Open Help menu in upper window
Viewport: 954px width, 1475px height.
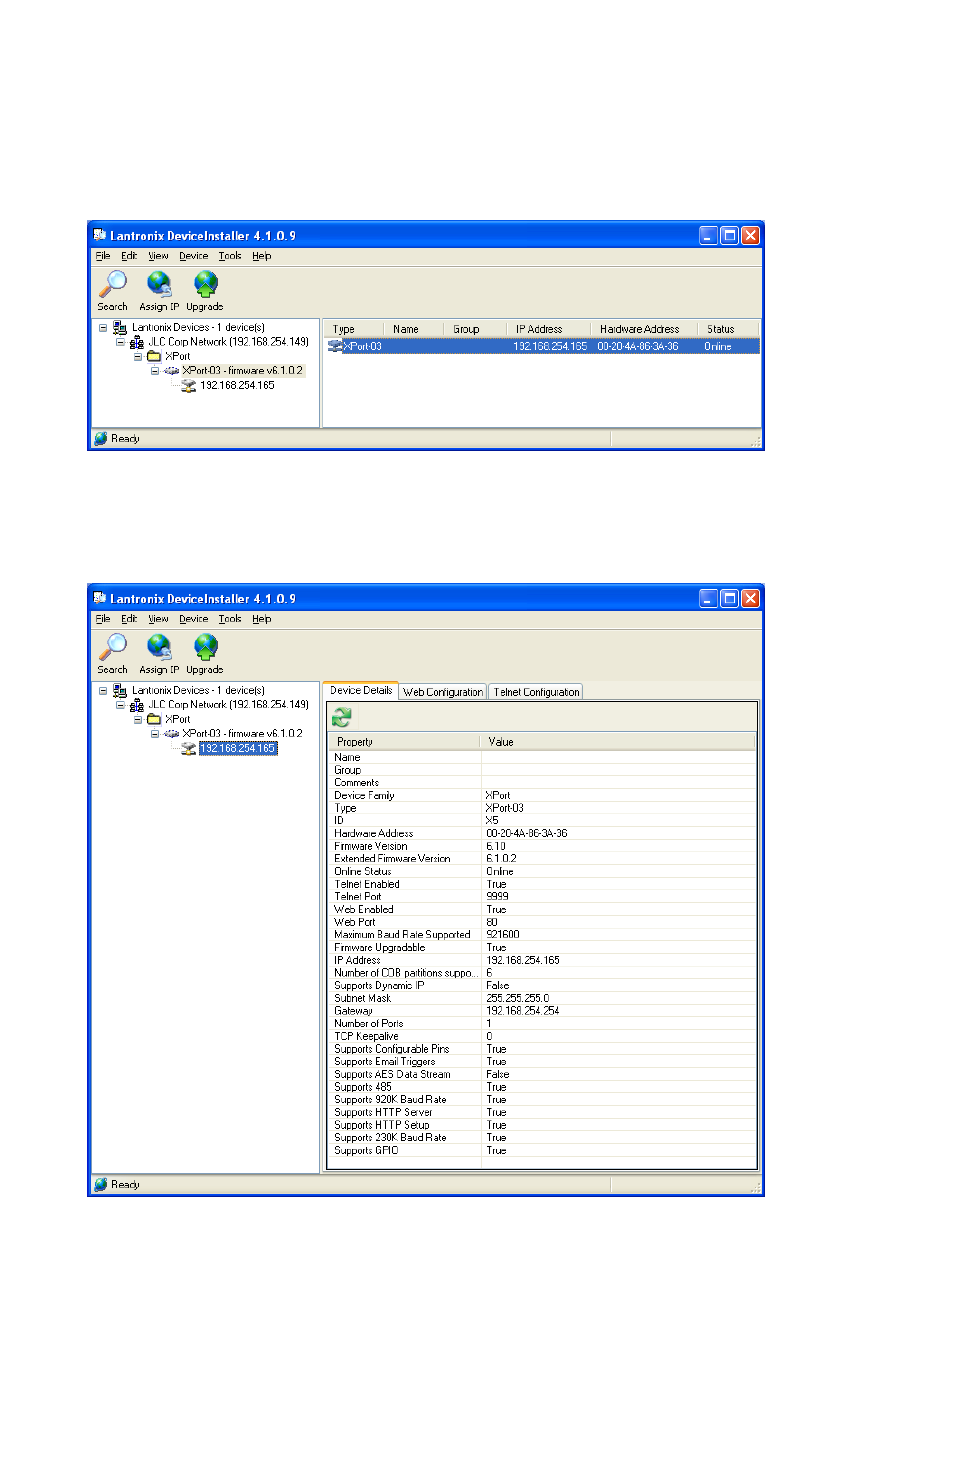click(x=262, y=256)
